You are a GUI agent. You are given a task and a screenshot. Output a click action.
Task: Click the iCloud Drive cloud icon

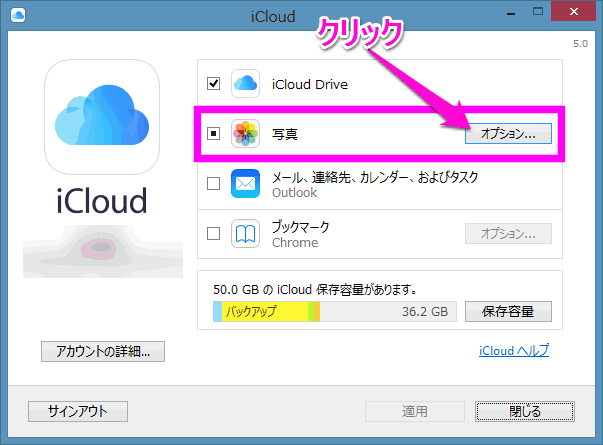(246, 85)
